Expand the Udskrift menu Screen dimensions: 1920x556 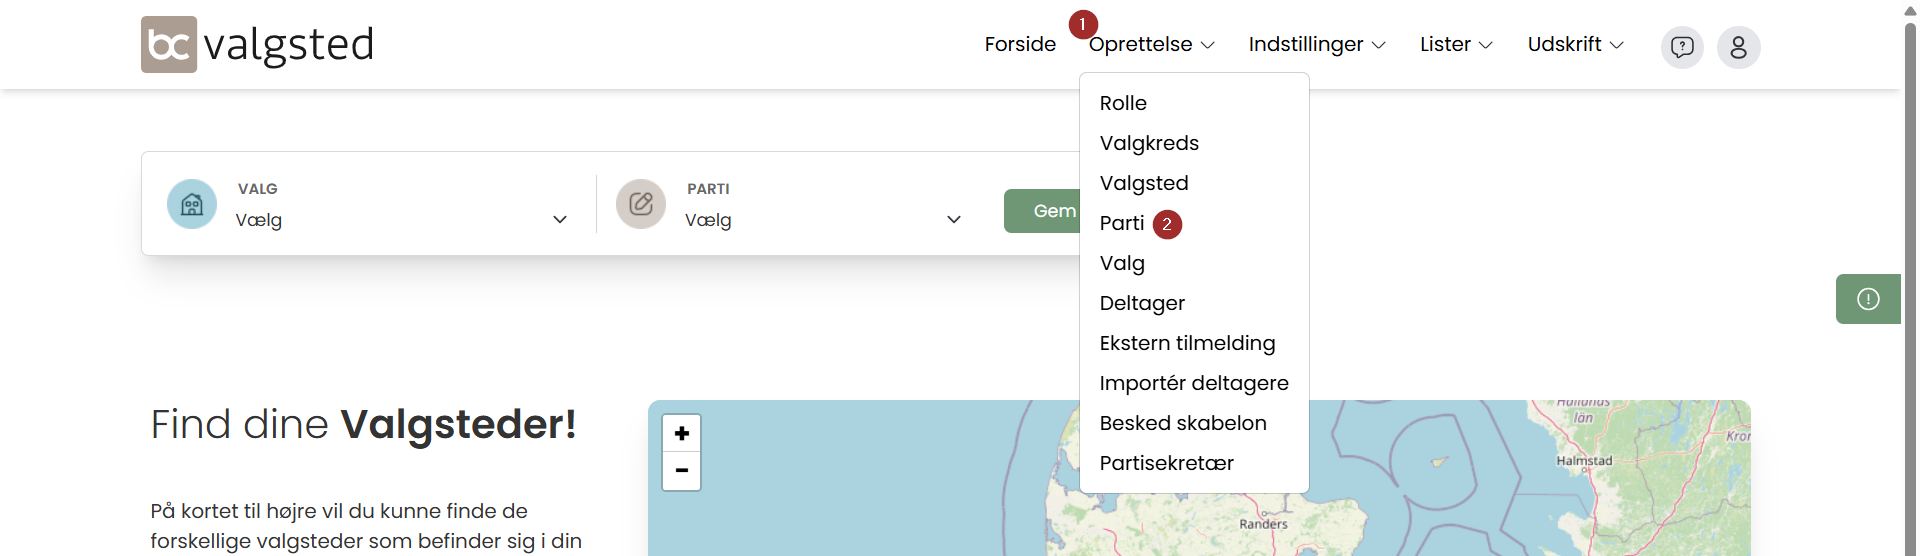click(1575, 44)
